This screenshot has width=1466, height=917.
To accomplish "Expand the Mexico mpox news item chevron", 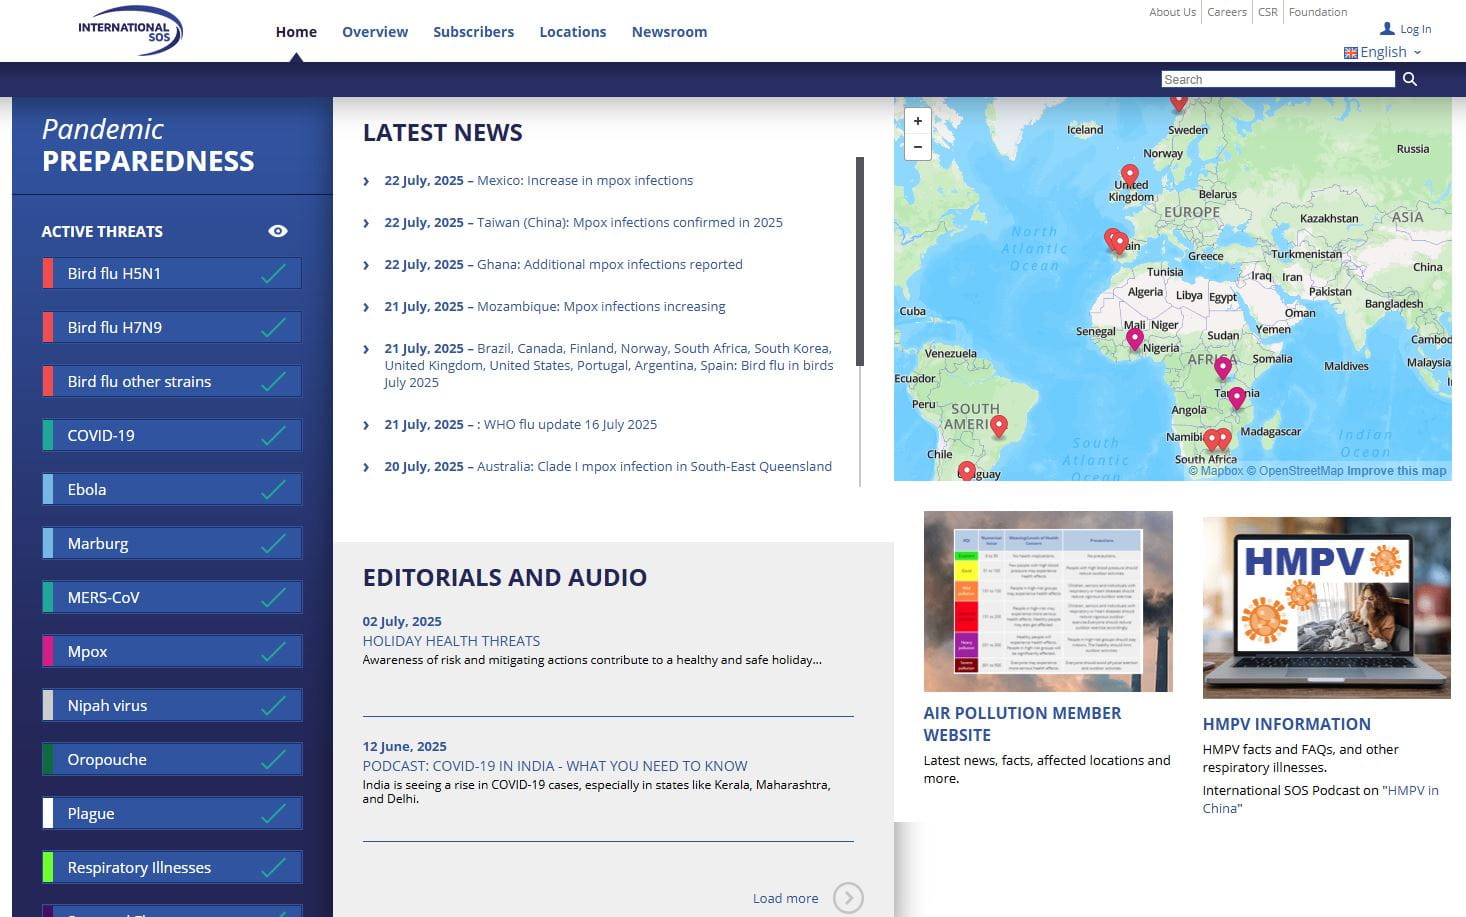I will point(366,181).
